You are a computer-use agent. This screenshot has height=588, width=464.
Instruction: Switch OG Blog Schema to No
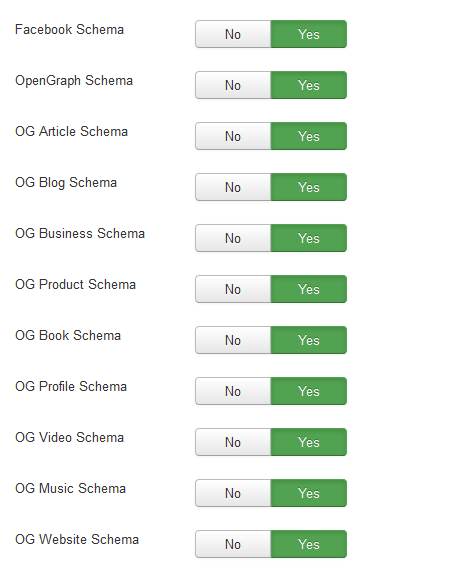(233, 187)
